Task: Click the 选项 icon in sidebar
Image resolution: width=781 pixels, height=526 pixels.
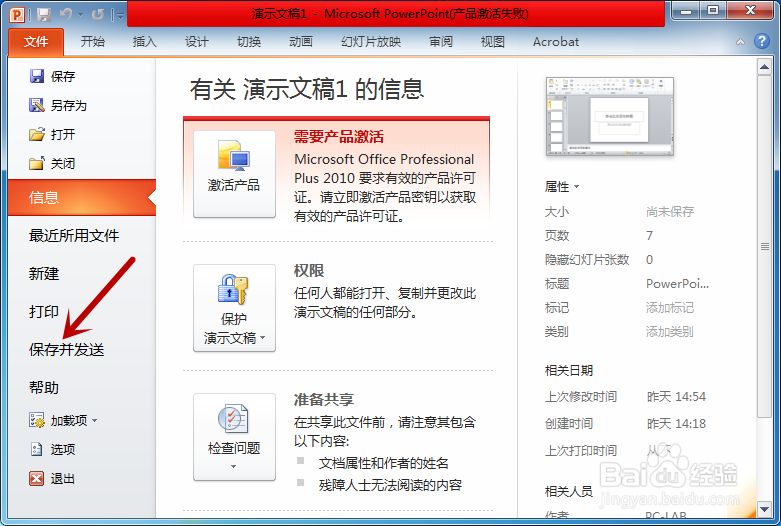Action: tap(37, 449)
